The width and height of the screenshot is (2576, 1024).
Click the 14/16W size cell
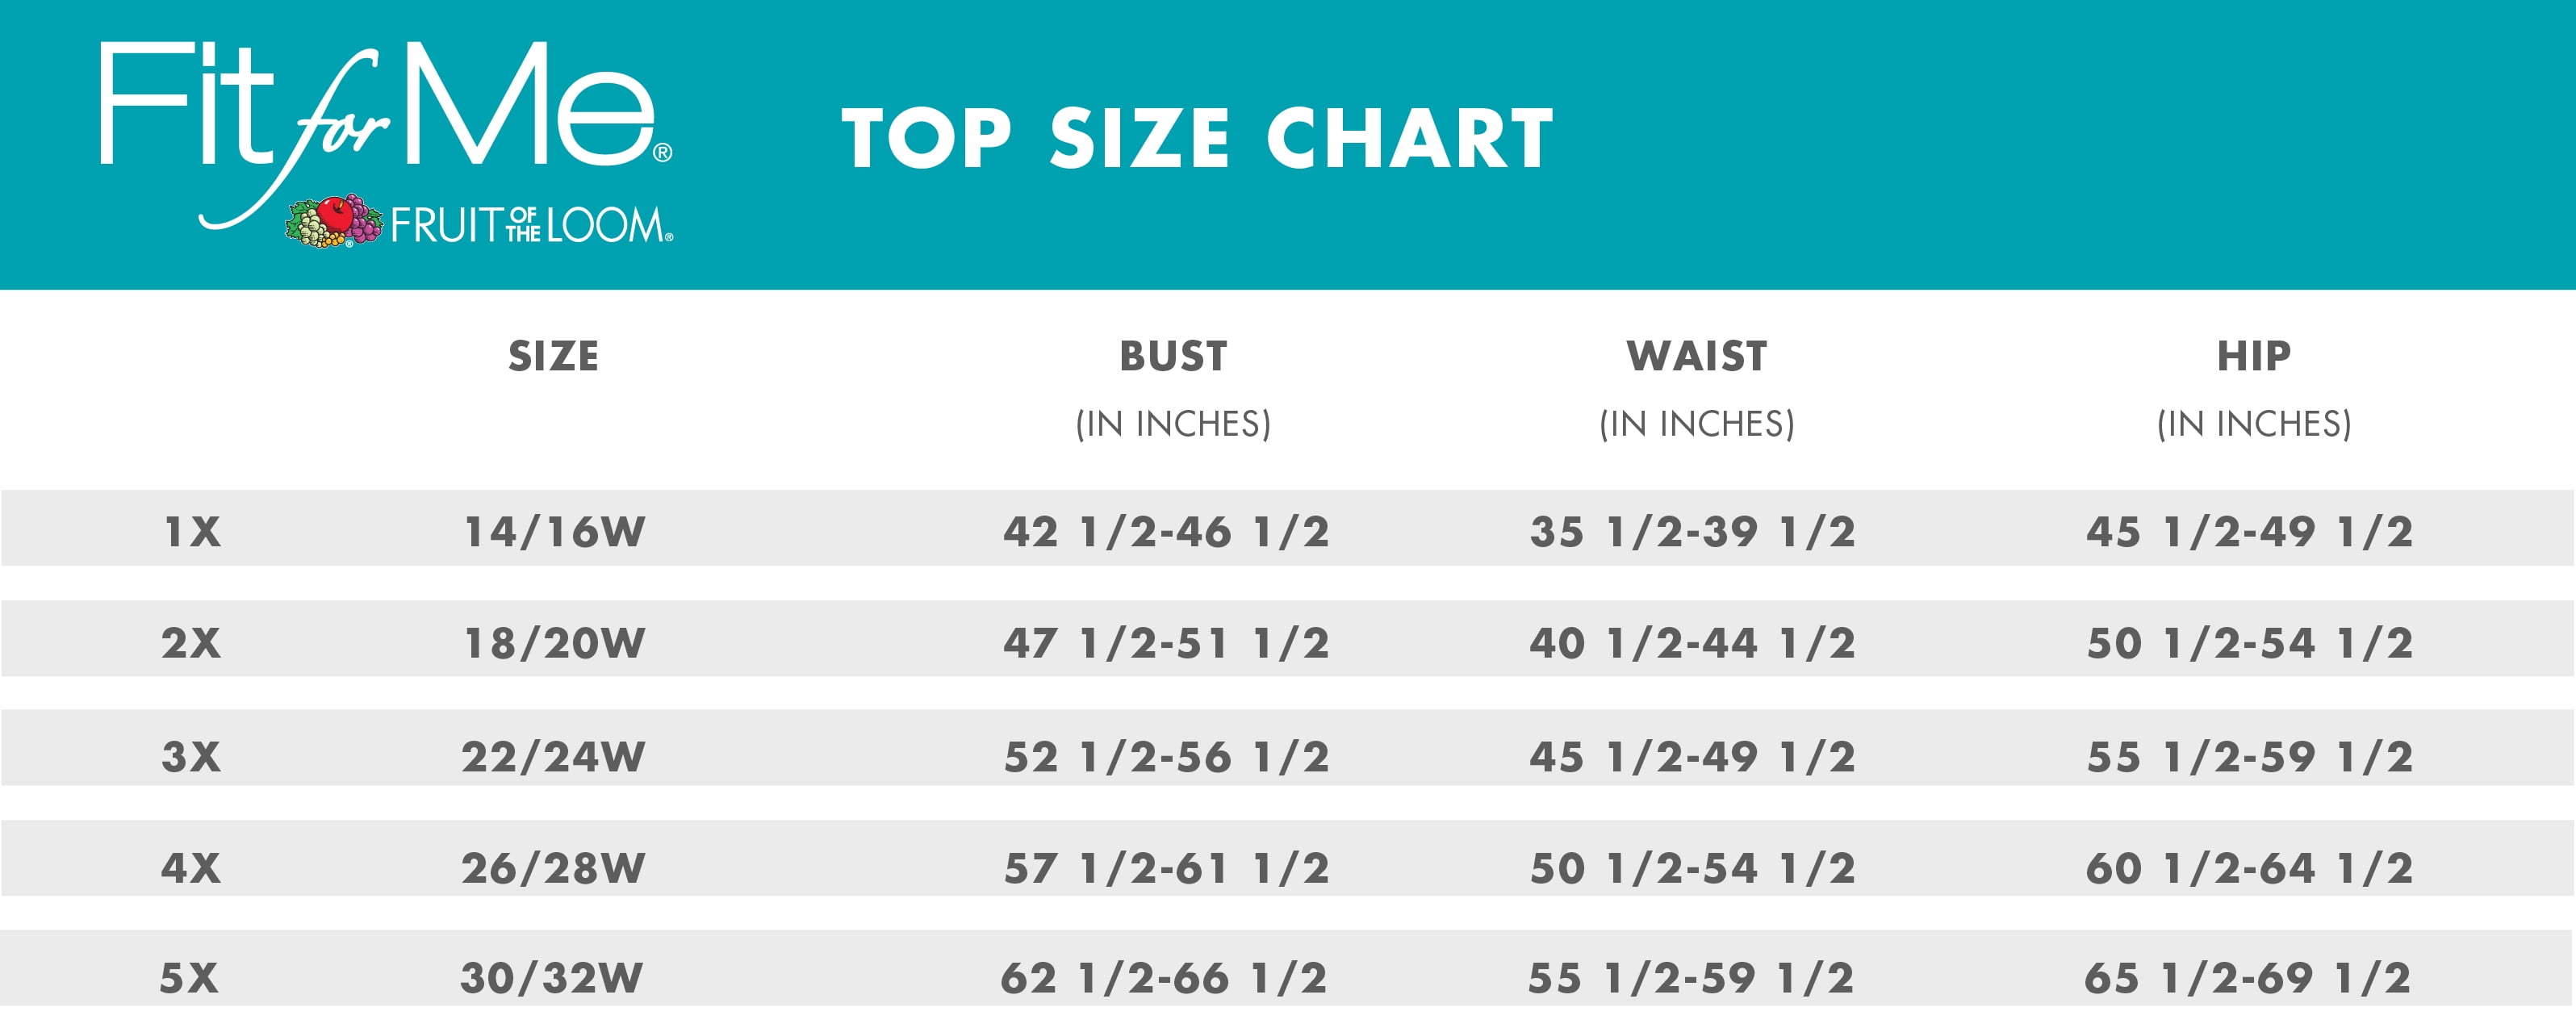[x=555, y=531]
